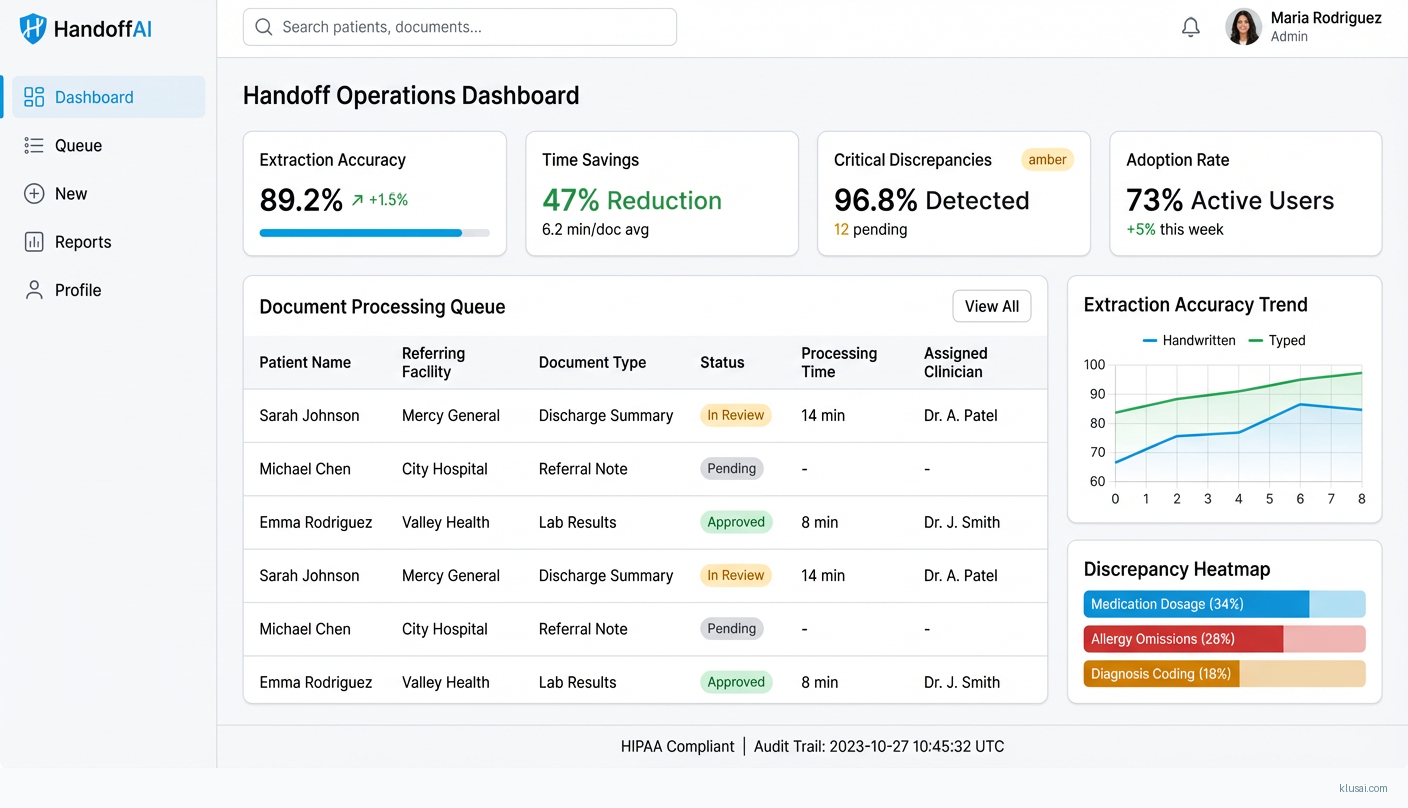Screen dimensions: 1408x808
Task: Click the Reports bar chart icon
Action: coord(34,242)
